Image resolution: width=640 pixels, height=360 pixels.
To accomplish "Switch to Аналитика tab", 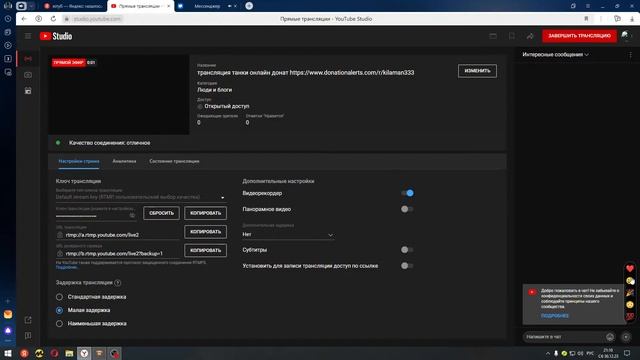I will tap(124, 161).
